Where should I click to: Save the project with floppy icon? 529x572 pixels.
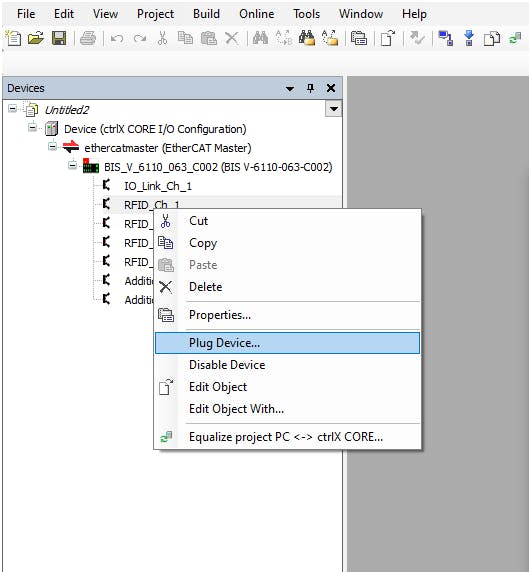(59, 38)
